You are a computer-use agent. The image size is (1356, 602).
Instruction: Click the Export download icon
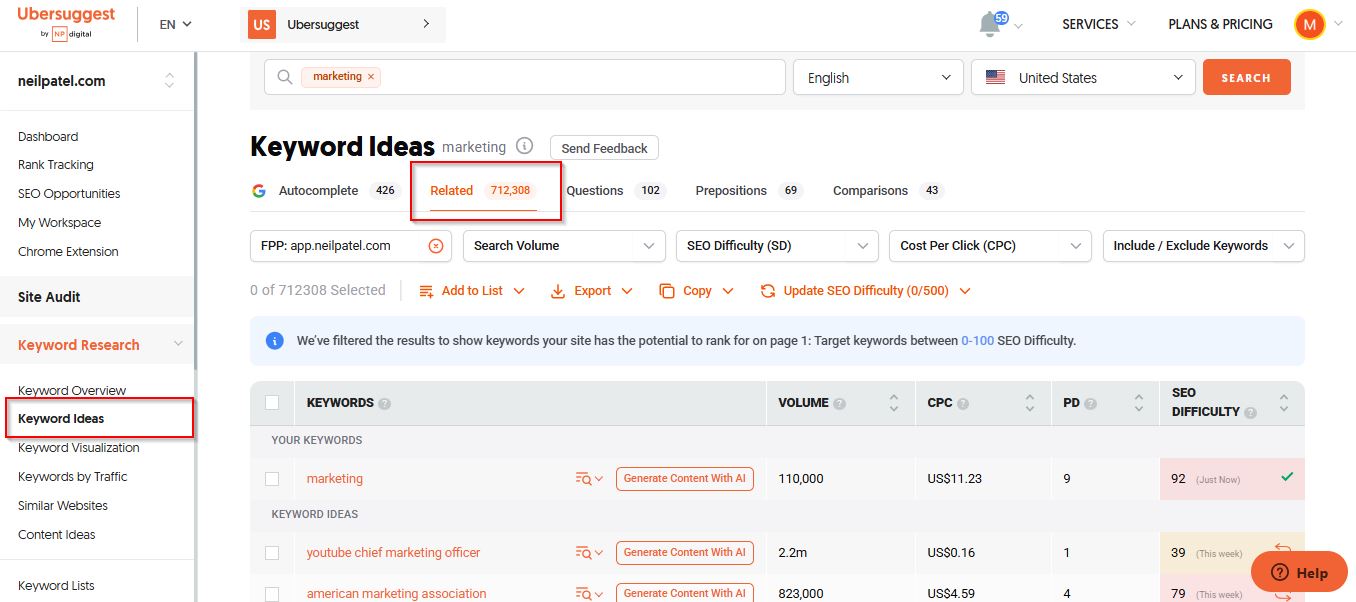tap(558, 291)
